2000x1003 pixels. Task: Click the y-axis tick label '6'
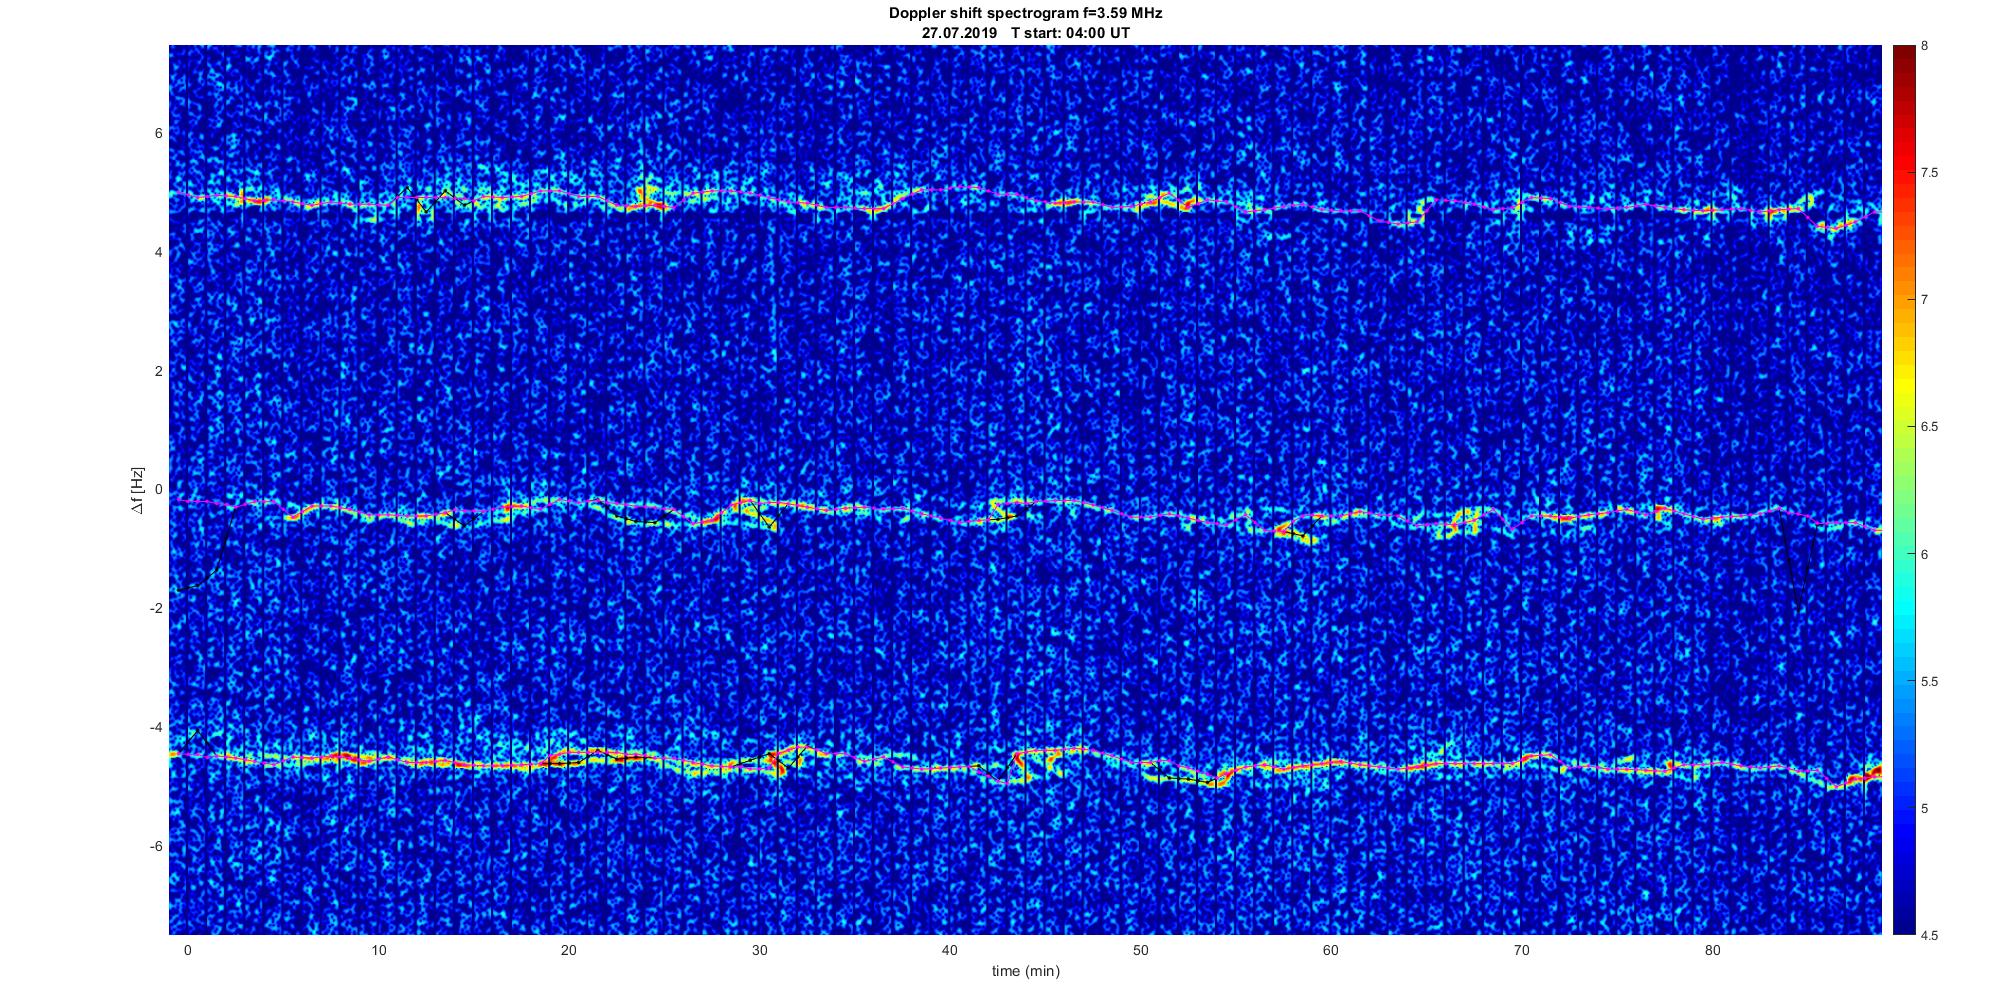tap(159, 134)
